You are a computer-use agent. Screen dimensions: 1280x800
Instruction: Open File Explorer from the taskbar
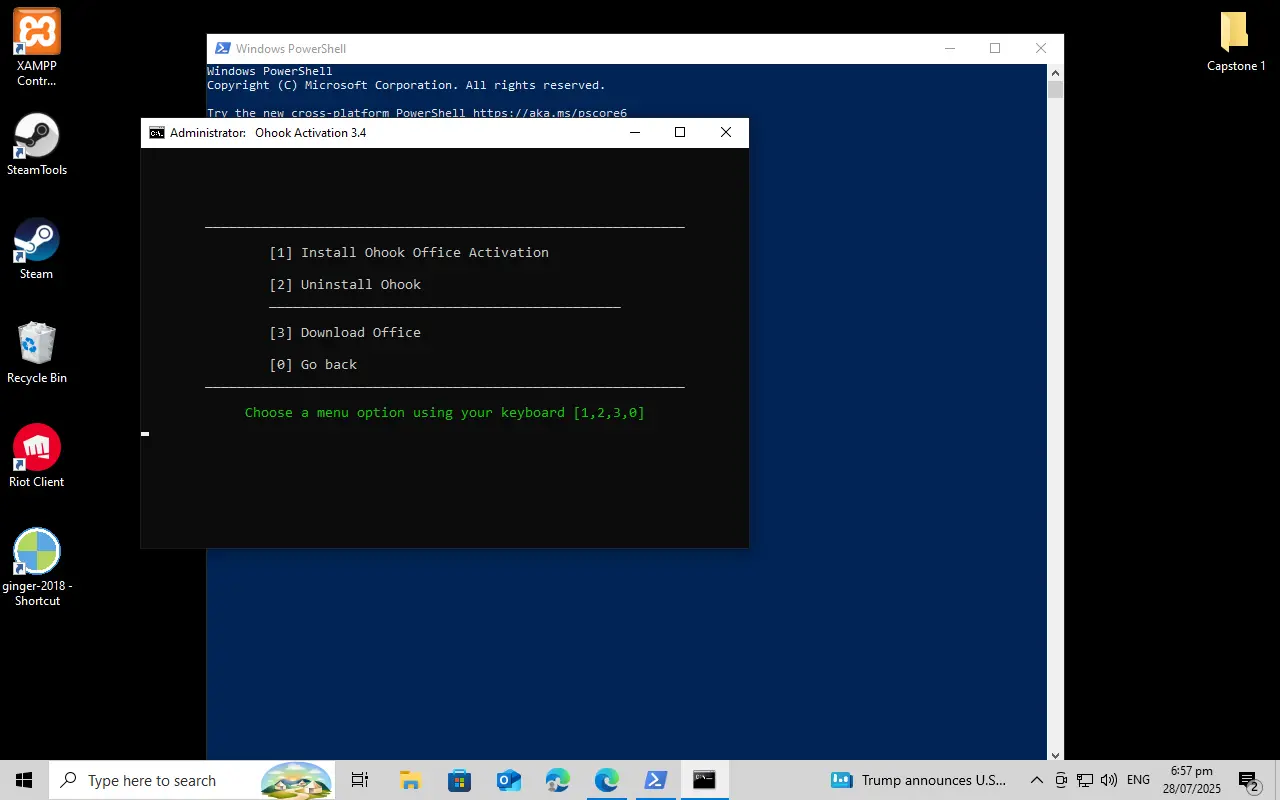click(410, 780)
